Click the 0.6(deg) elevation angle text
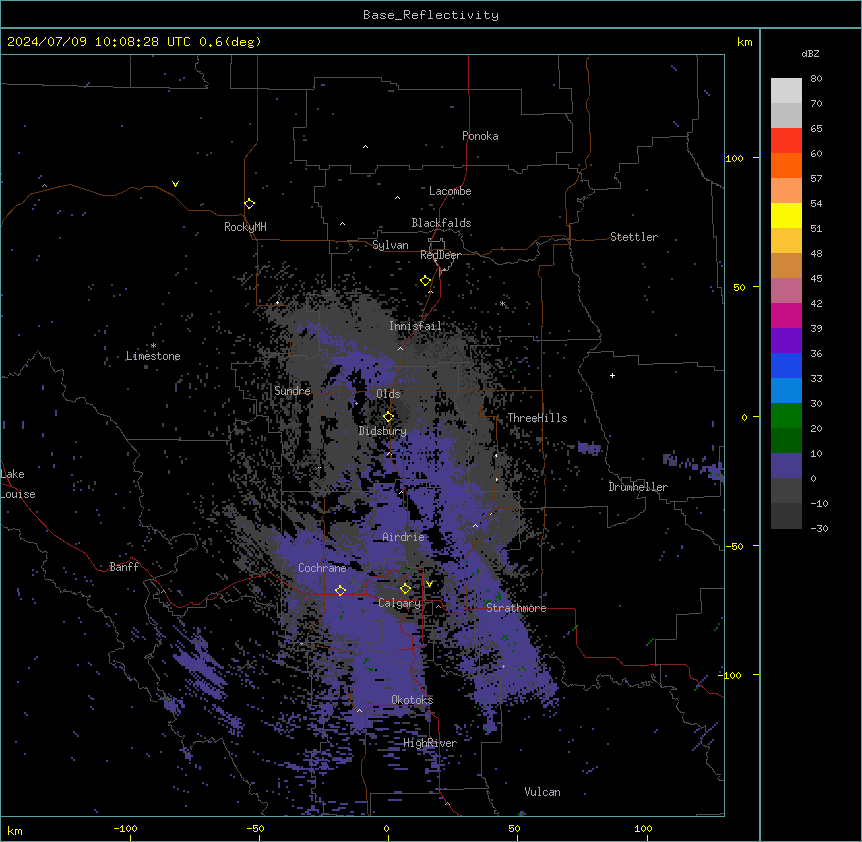This screenshot has width=862, height=842. pyautogui.click(x=230, y=42)
